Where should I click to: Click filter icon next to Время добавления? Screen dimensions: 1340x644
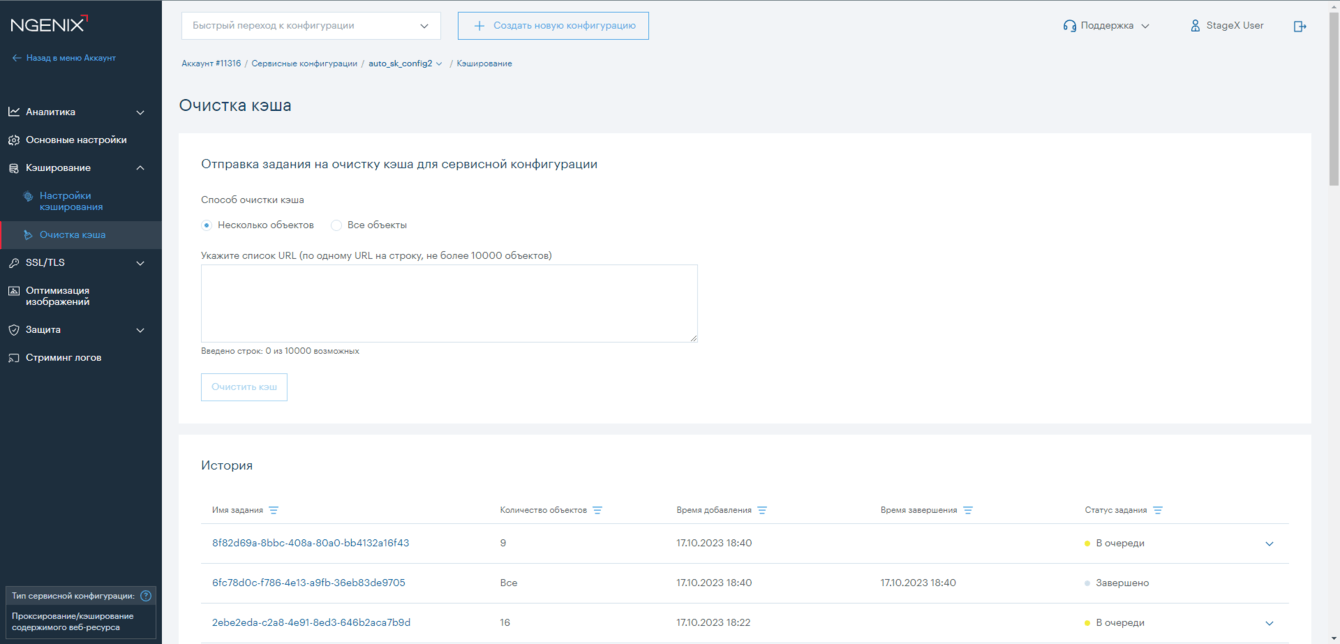click(x=762, y=510)
